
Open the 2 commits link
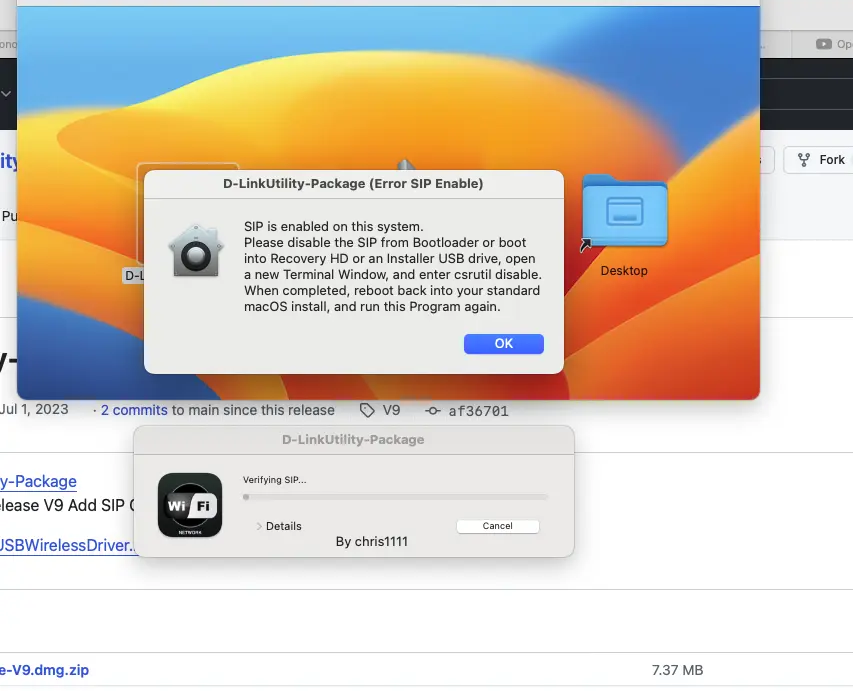134,410
